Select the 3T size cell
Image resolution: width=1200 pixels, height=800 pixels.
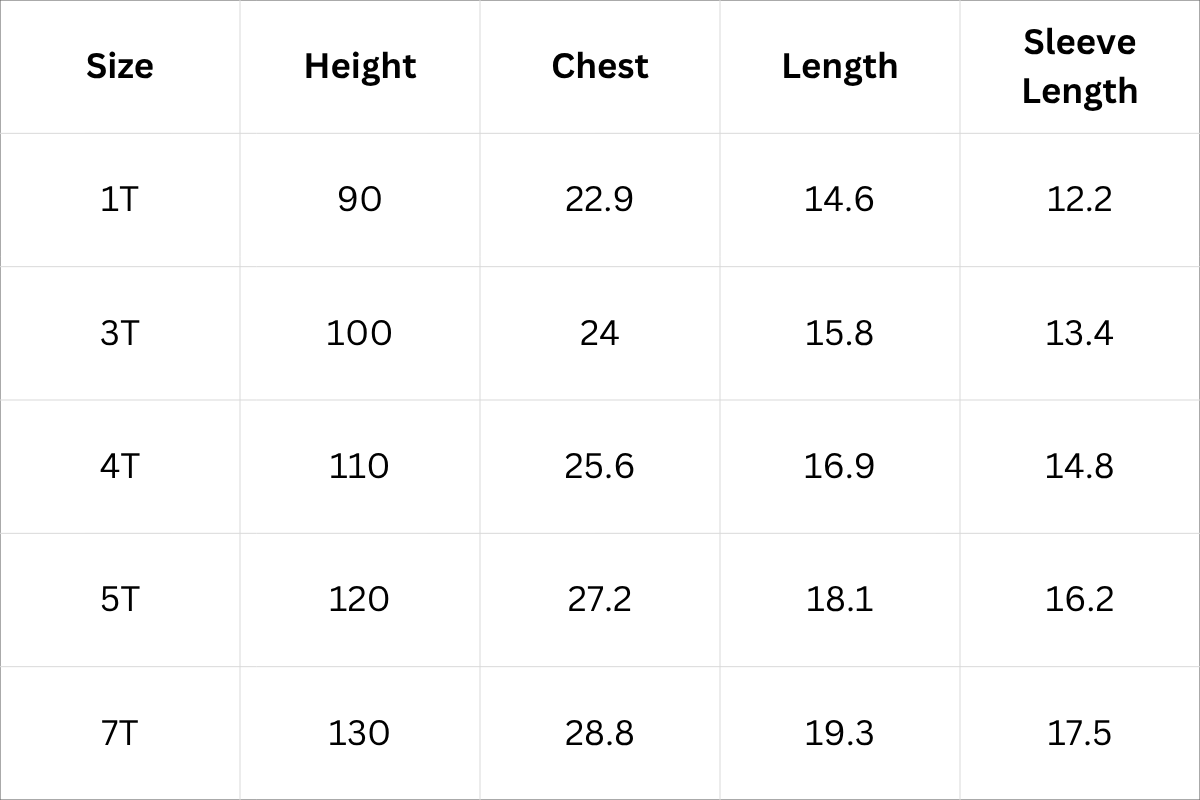120,333
